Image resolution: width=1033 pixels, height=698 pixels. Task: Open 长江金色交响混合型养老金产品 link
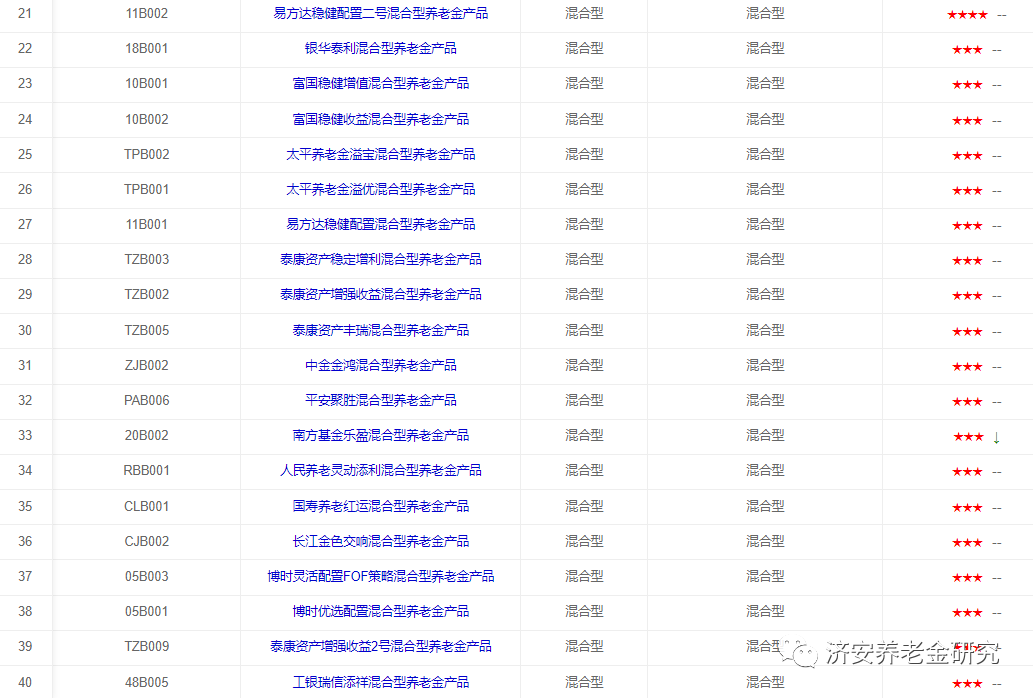(x=380, y=541)
